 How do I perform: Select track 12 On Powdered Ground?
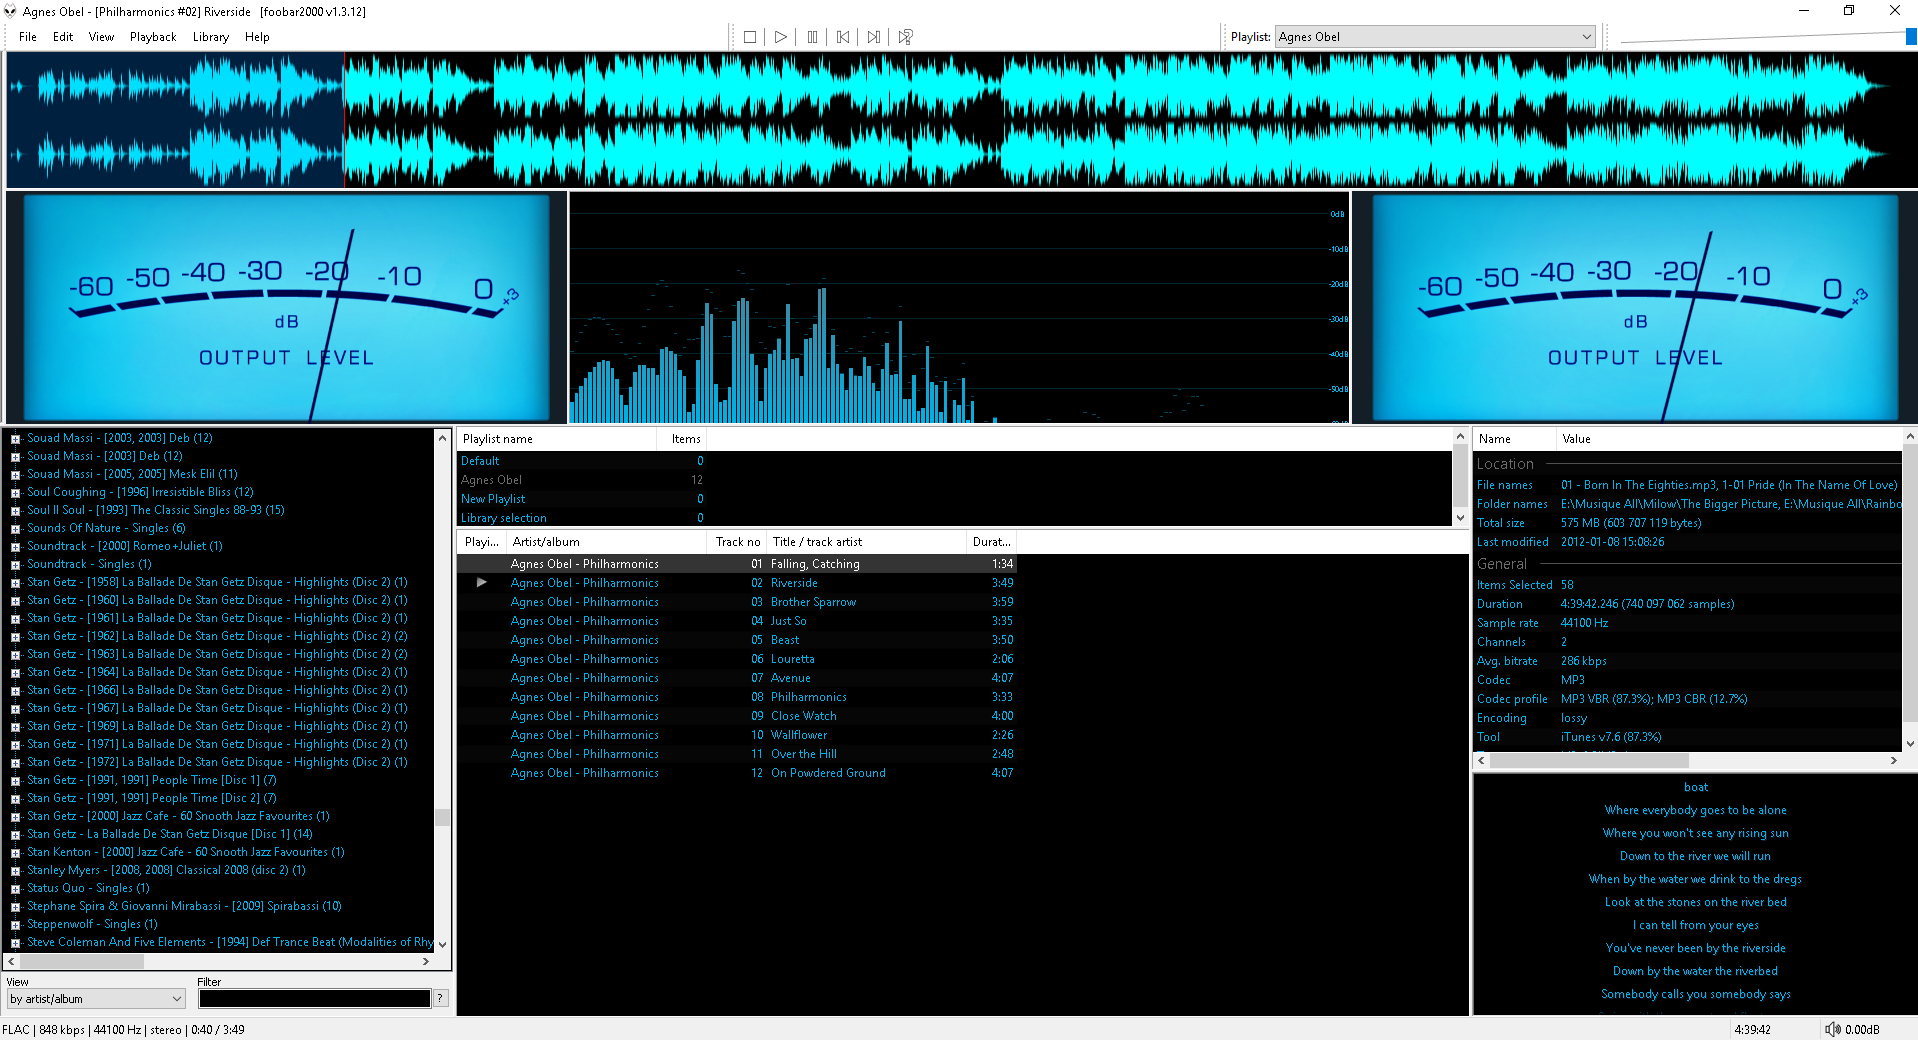[737, 773]
